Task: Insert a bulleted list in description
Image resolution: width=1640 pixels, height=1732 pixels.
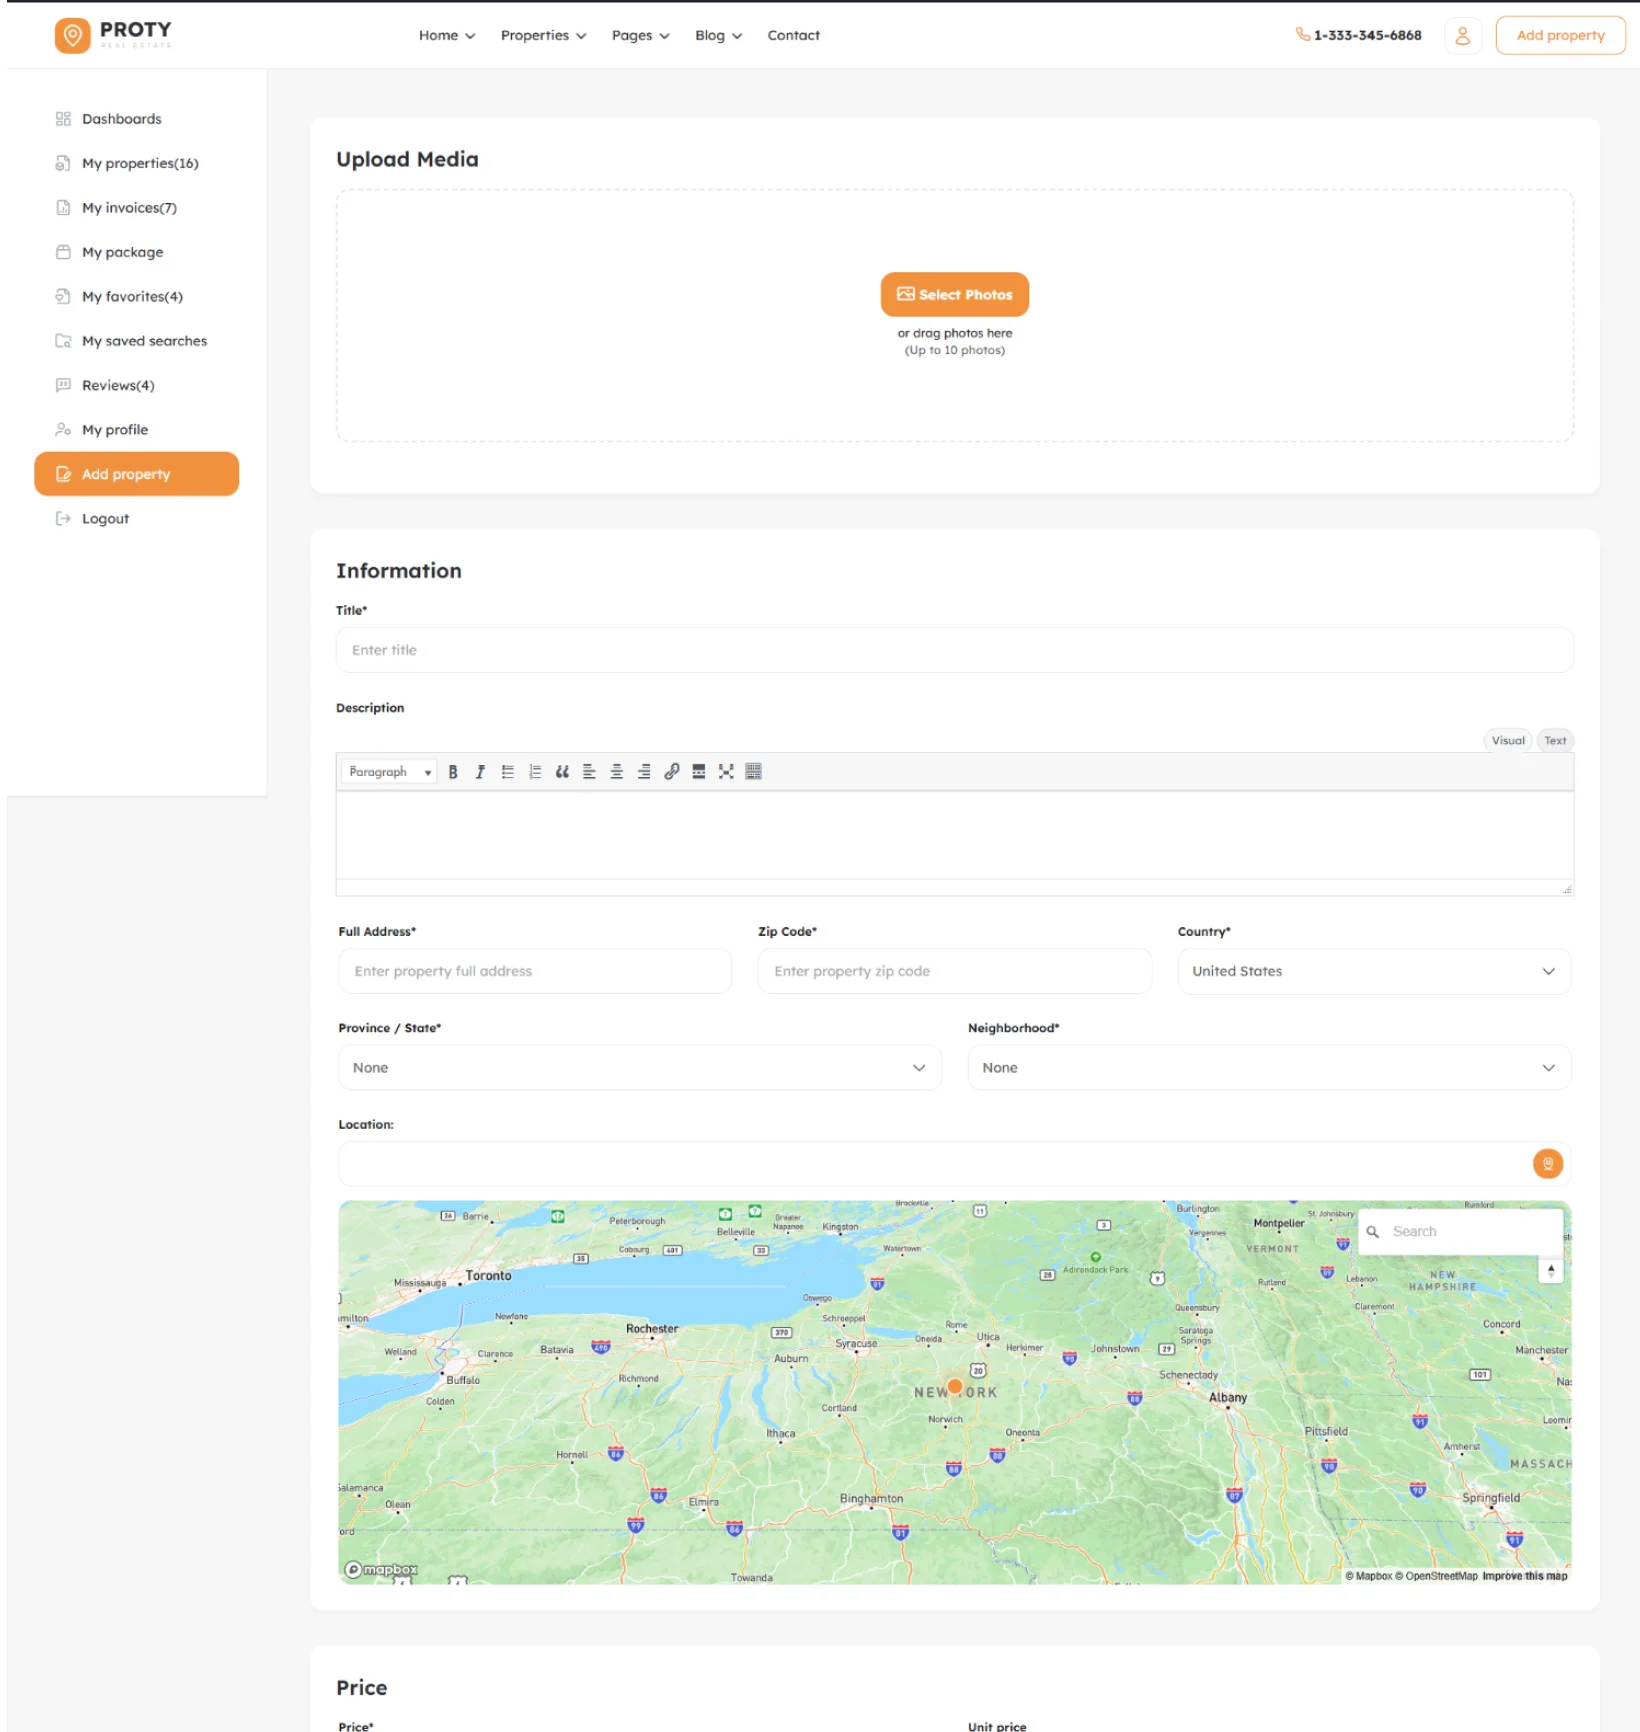Action: (508, 772)
